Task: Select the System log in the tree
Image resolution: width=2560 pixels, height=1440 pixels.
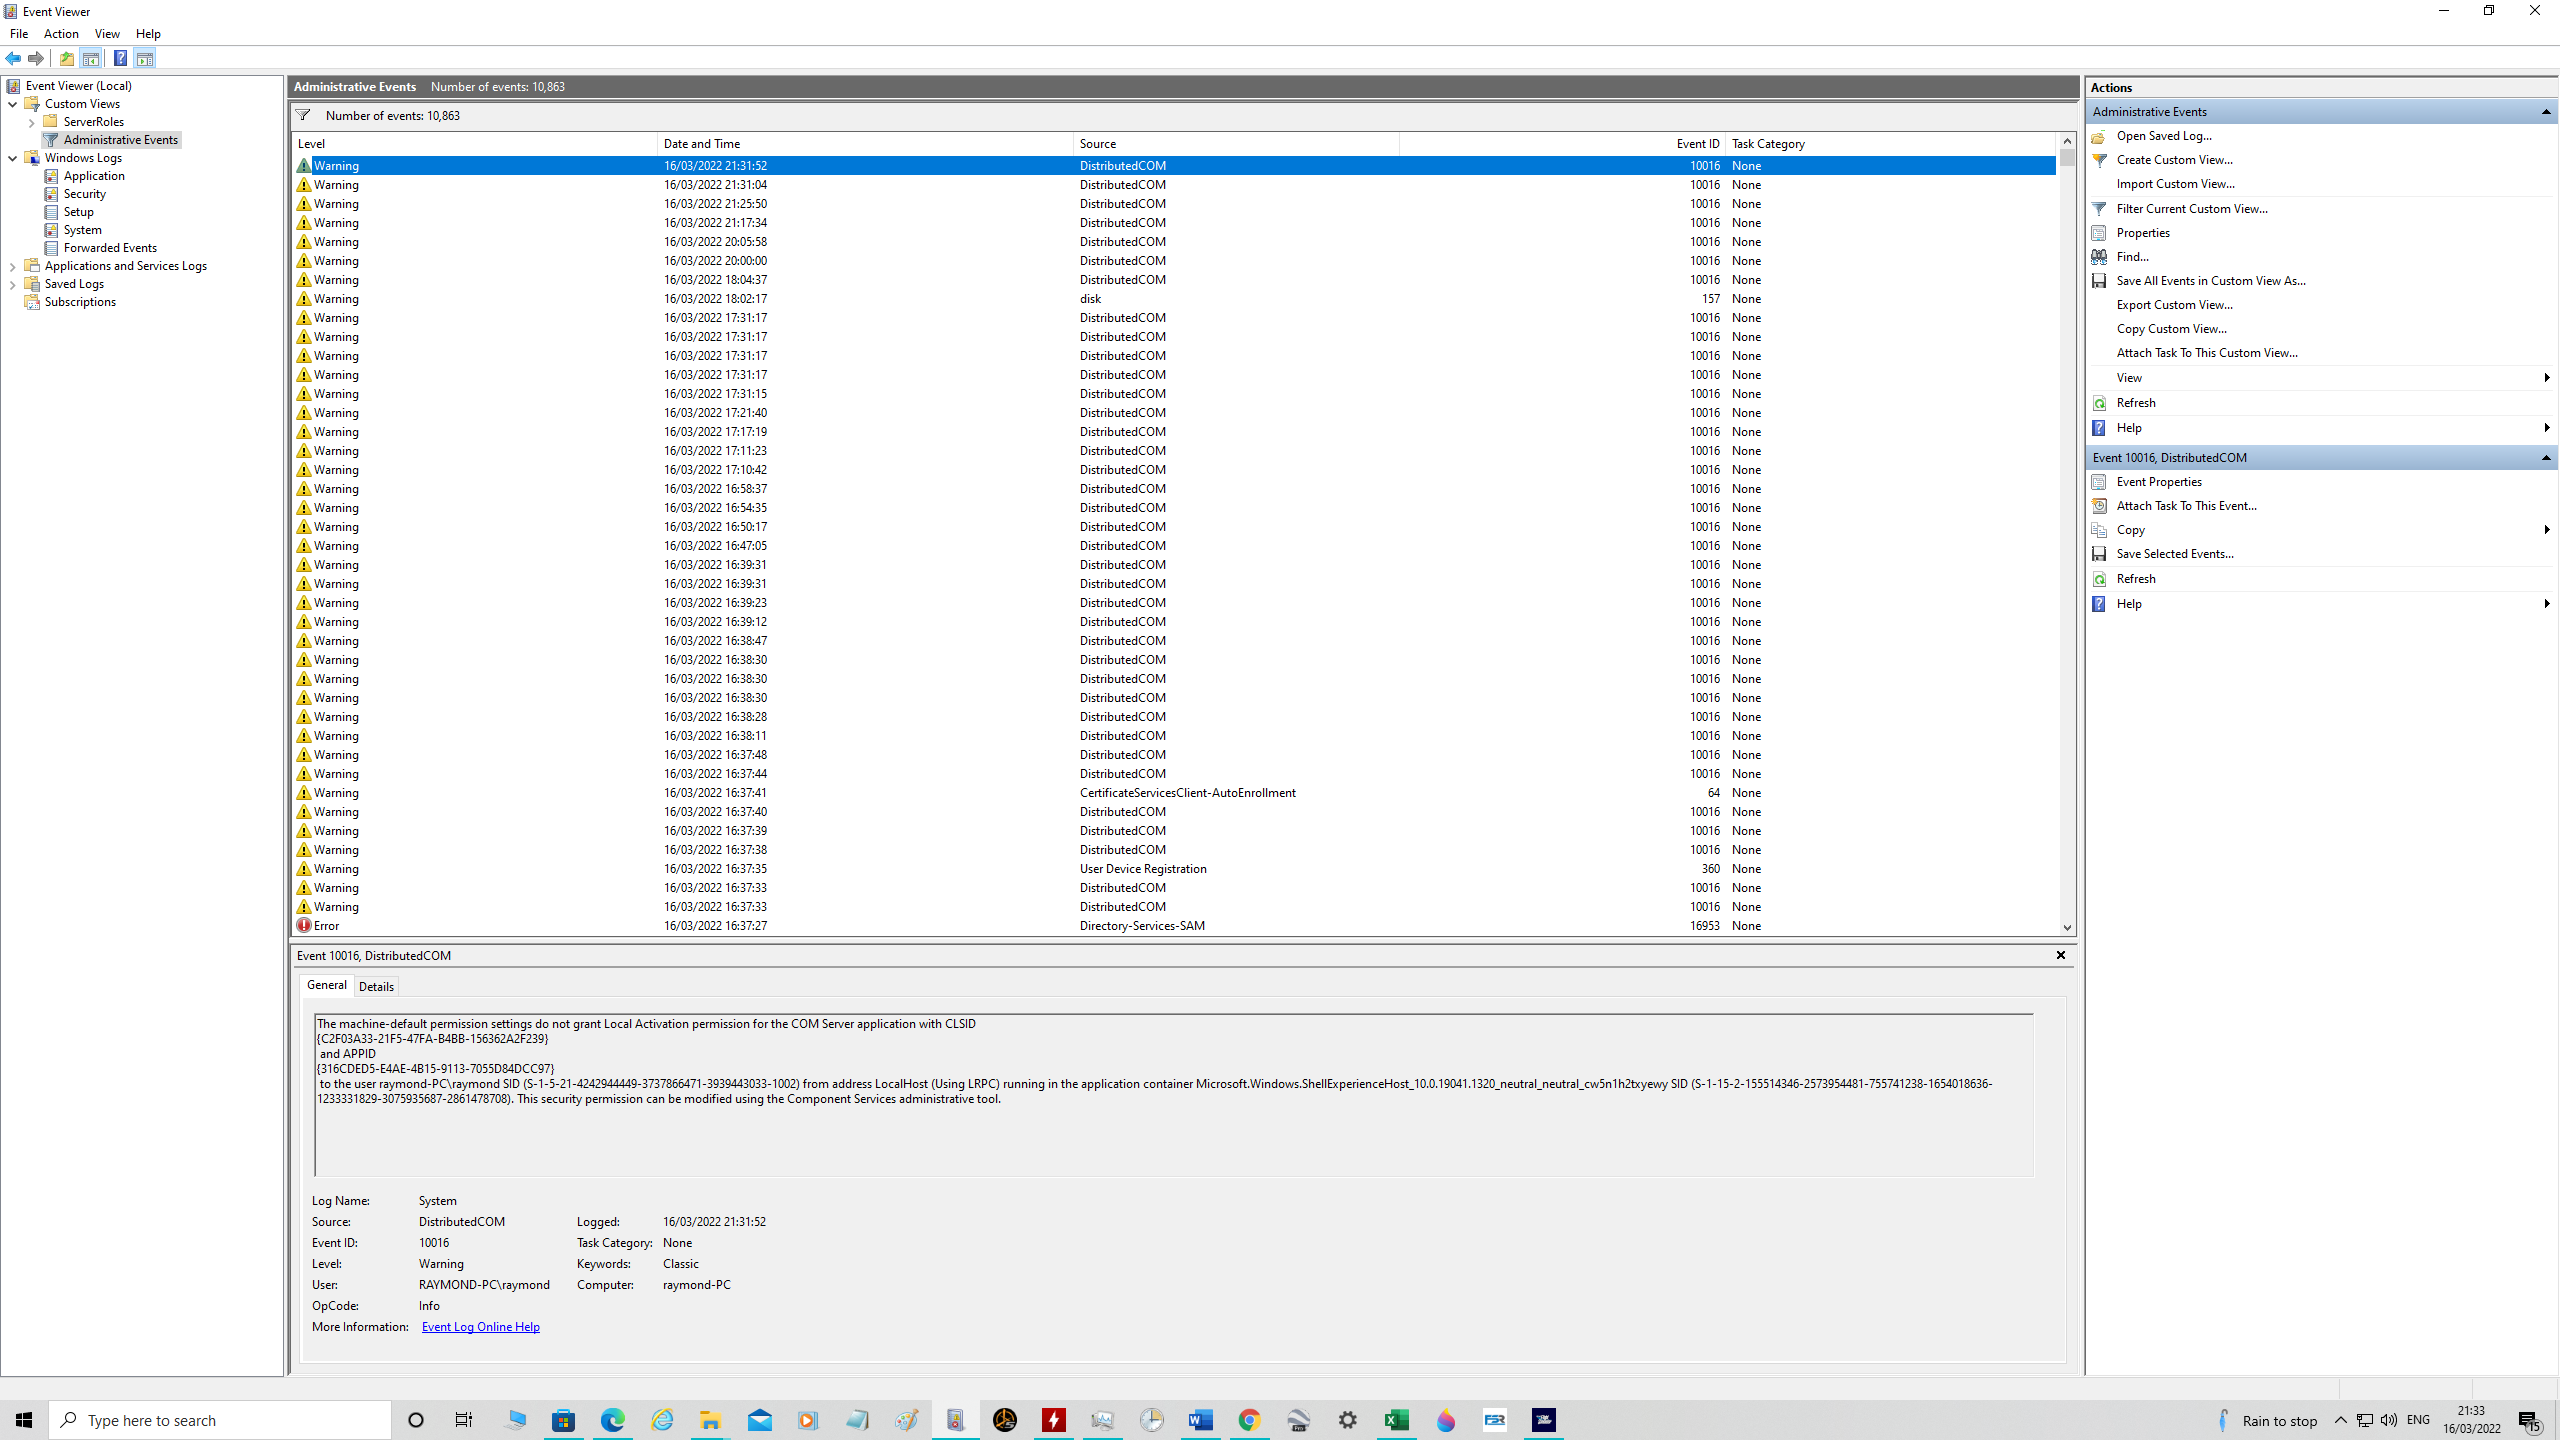Action: (81, 229)
